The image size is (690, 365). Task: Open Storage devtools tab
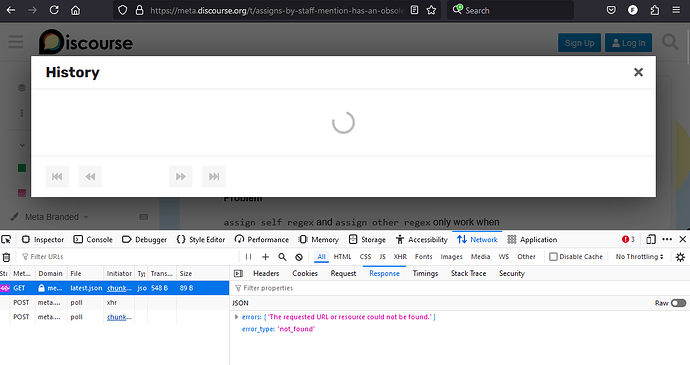(367, 240)
